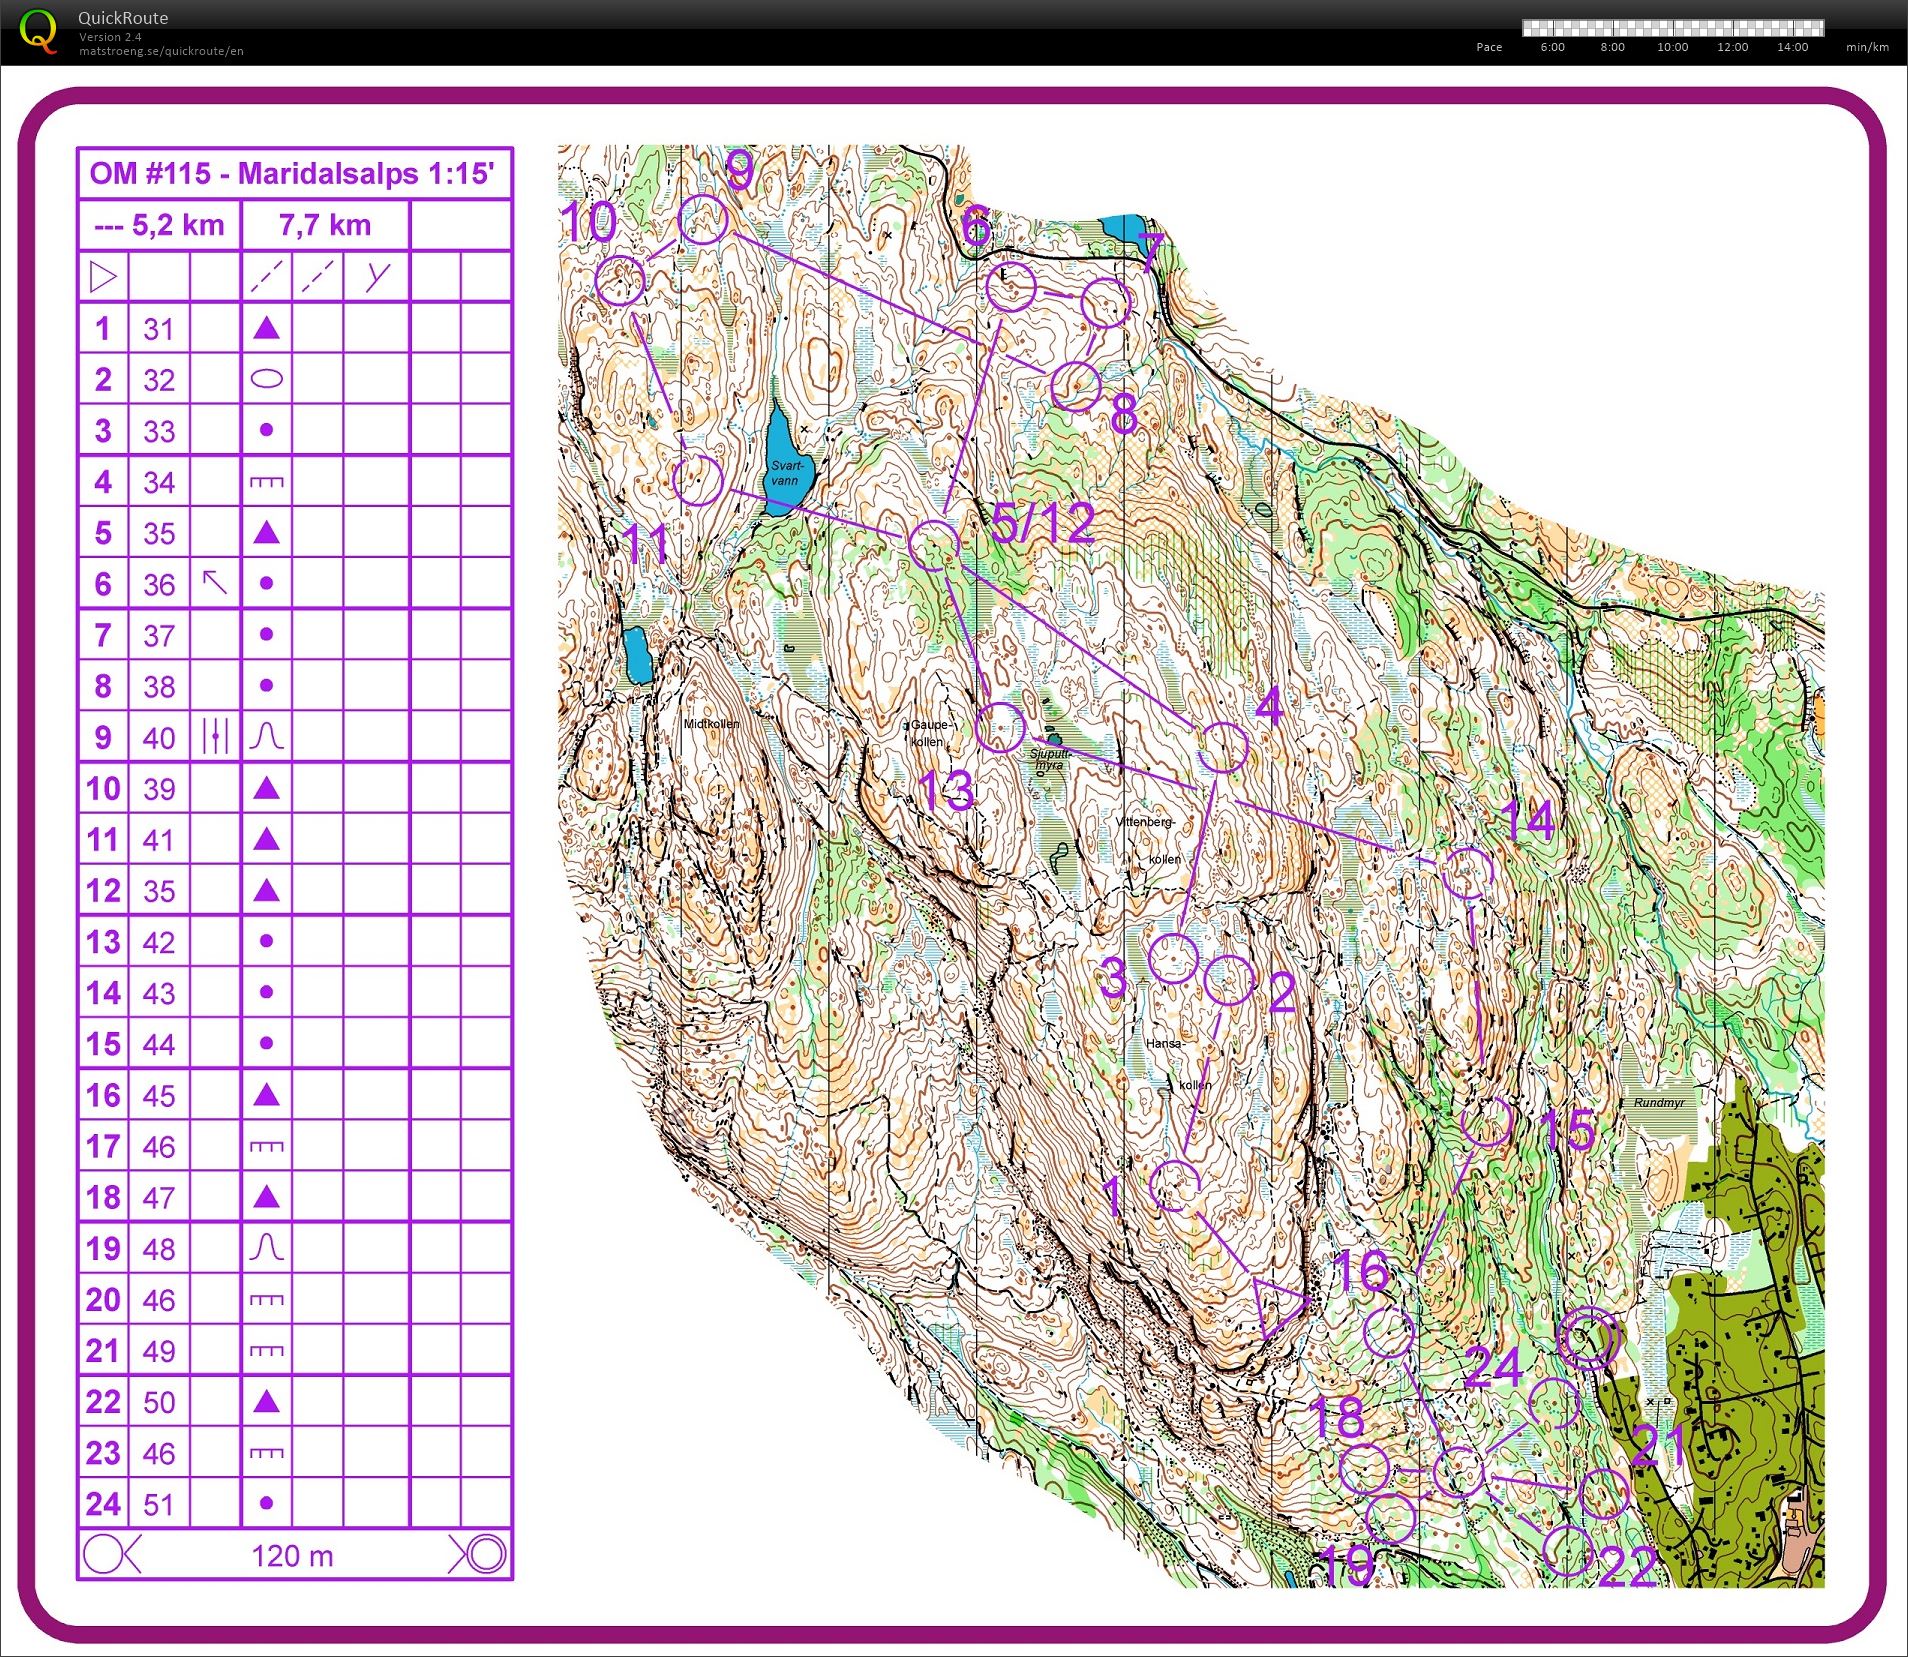The height and width of the screenshot is (1657, 1908).
Task: Click control circle 14 on the map
Action: point(1468,872)
